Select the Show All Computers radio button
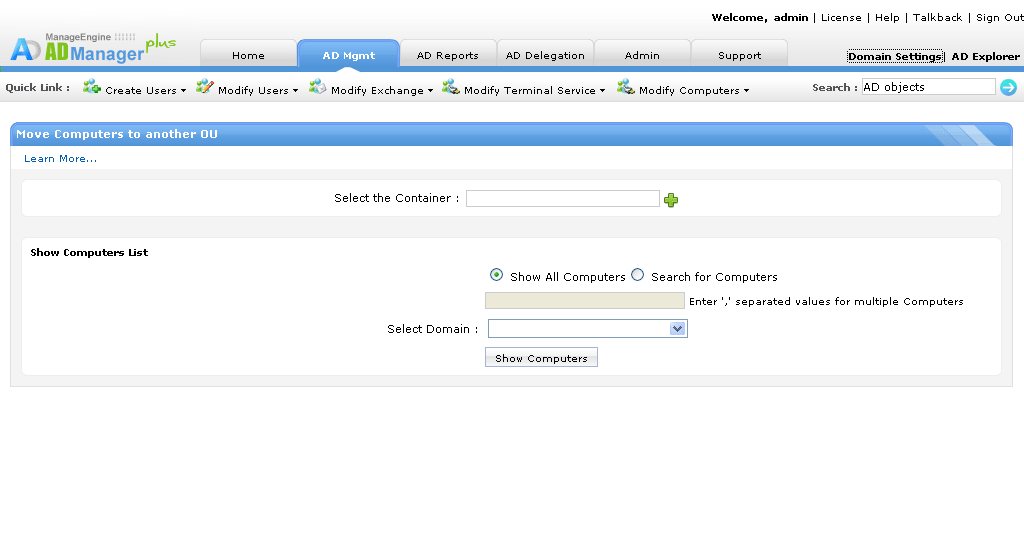The image size is (1024, 547). pos(496,275)
